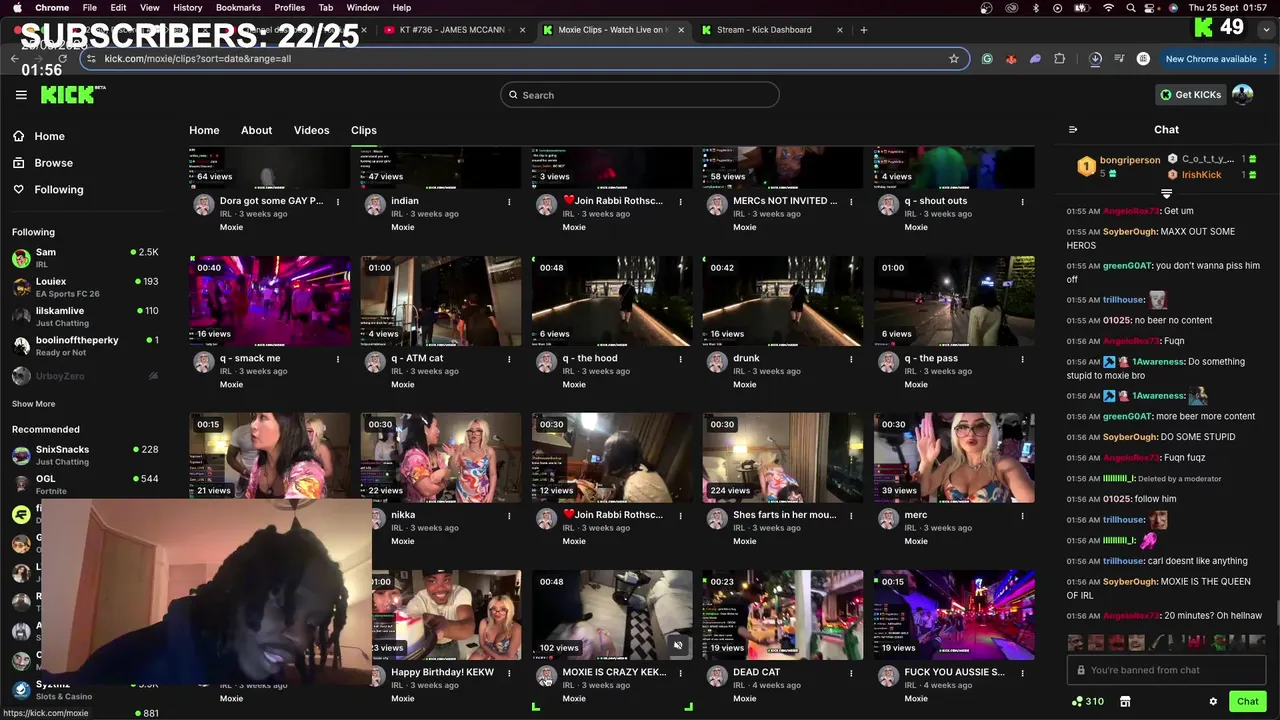Open options for 'q - ATM cat' clip
Screen dimensions: 1280x720
coord(509,359)
